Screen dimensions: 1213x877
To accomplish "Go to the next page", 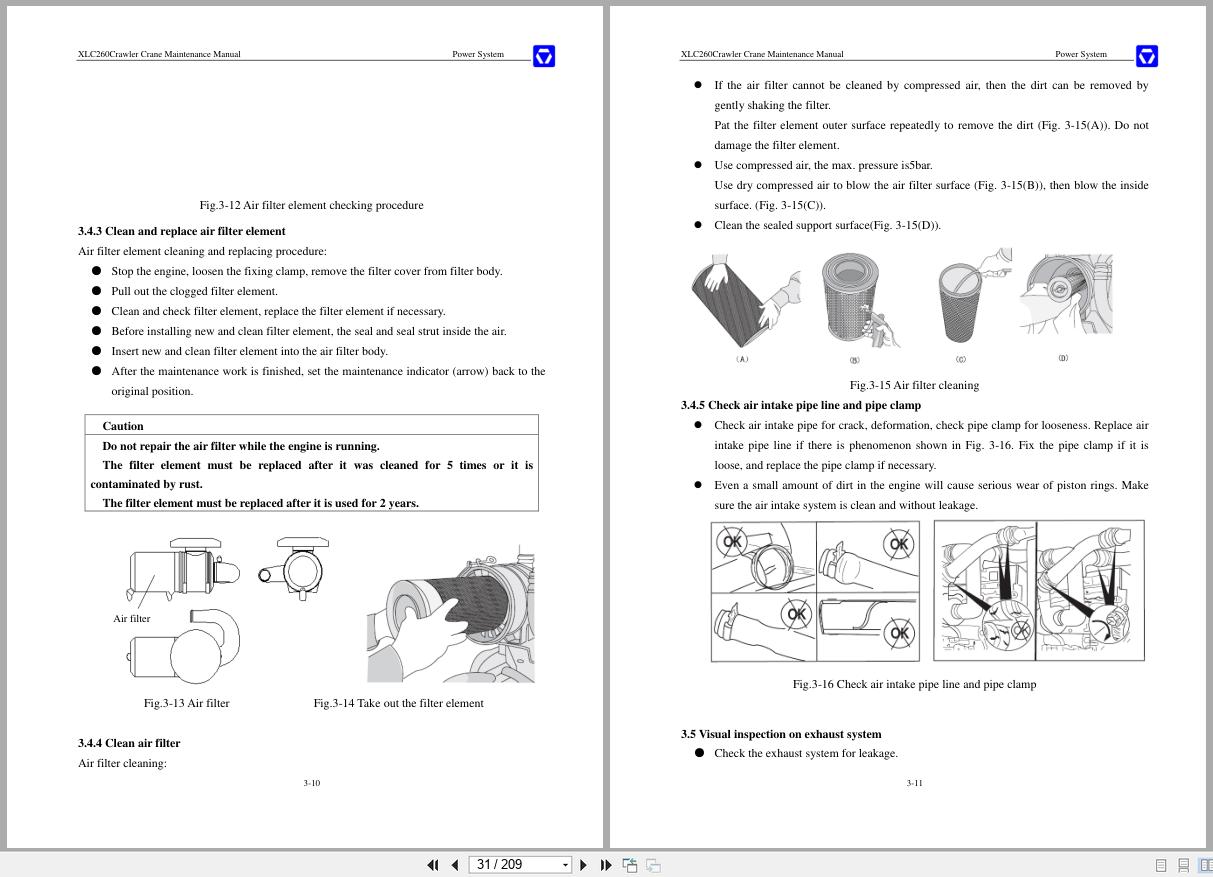I will click(584, 865).
